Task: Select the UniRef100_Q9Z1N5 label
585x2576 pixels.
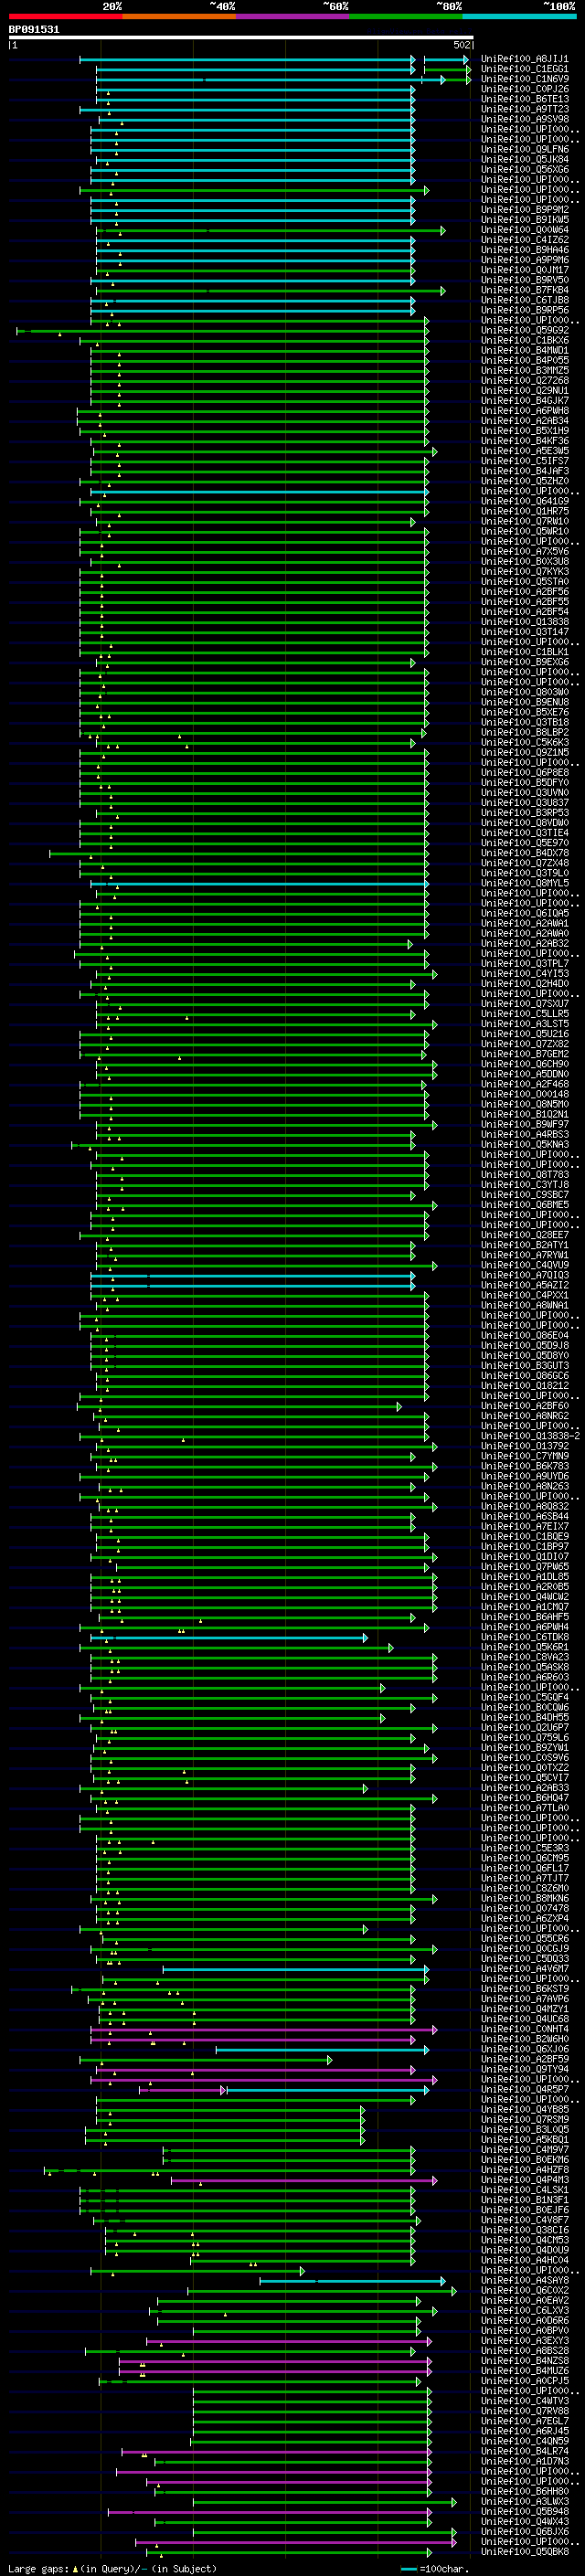Action: coord(524,753)
